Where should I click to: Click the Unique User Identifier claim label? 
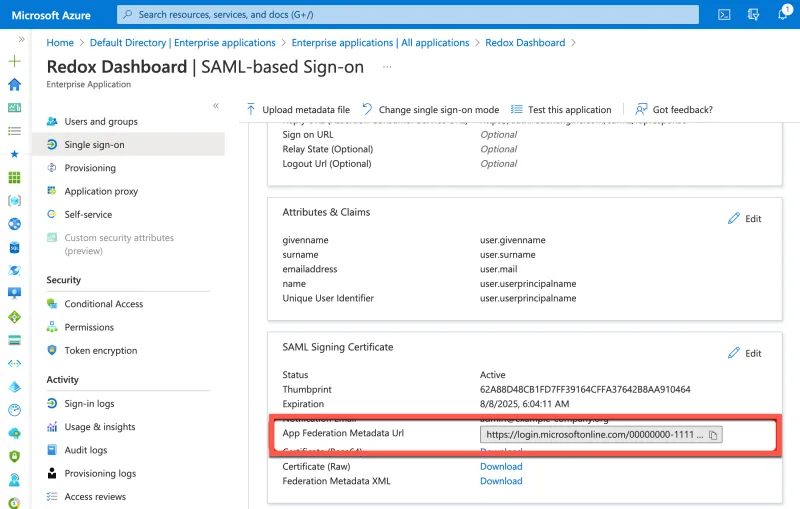(328, 298)
